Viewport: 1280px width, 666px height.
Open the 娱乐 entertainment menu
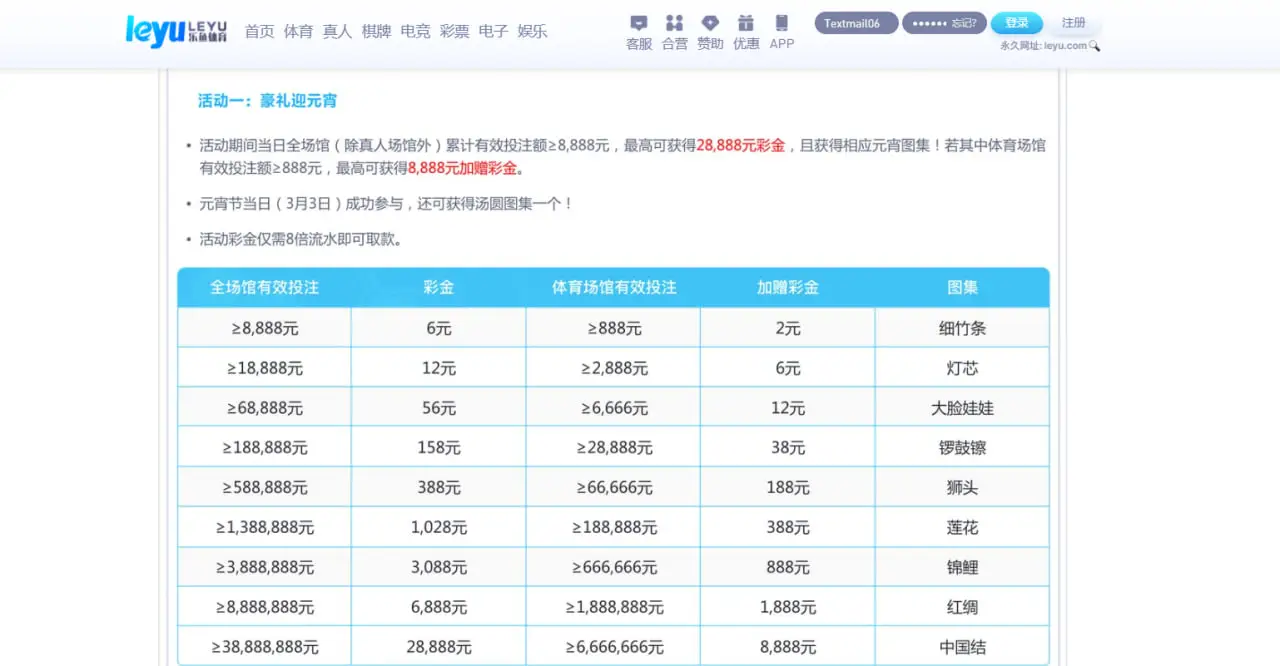tap(531, 31)
